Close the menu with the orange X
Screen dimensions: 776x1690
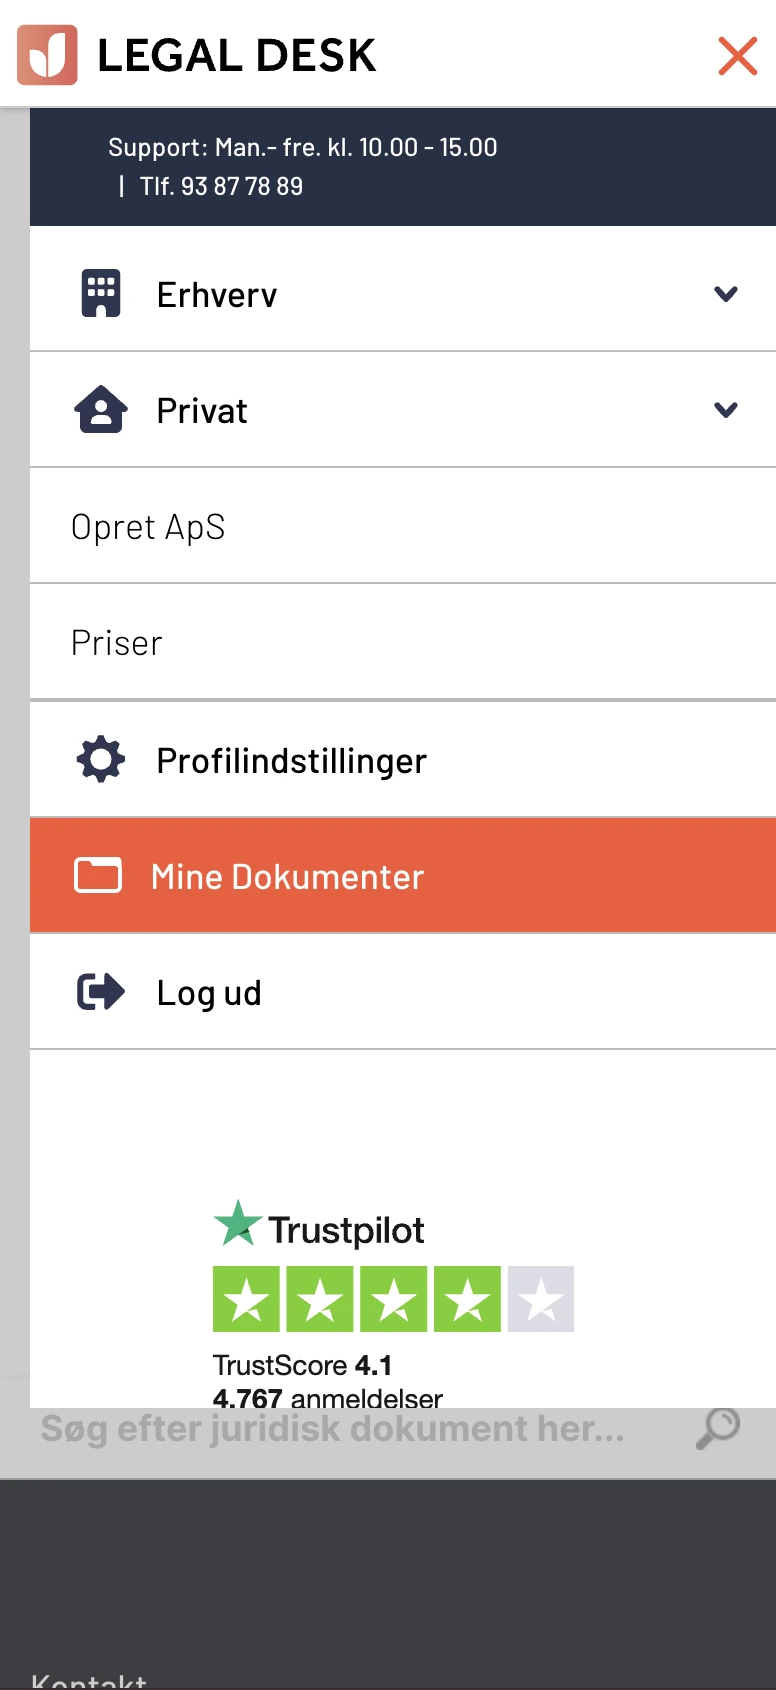tap(738, 56)
